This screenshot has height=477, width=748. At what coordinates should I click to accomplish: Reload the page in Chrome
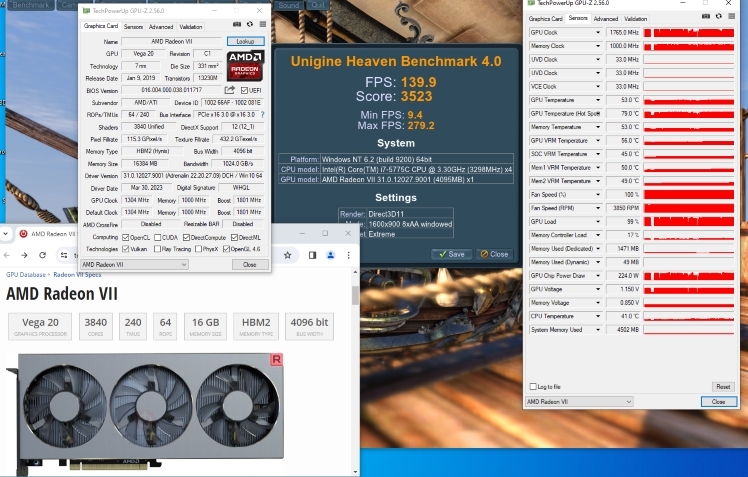(x=43, y=255)
